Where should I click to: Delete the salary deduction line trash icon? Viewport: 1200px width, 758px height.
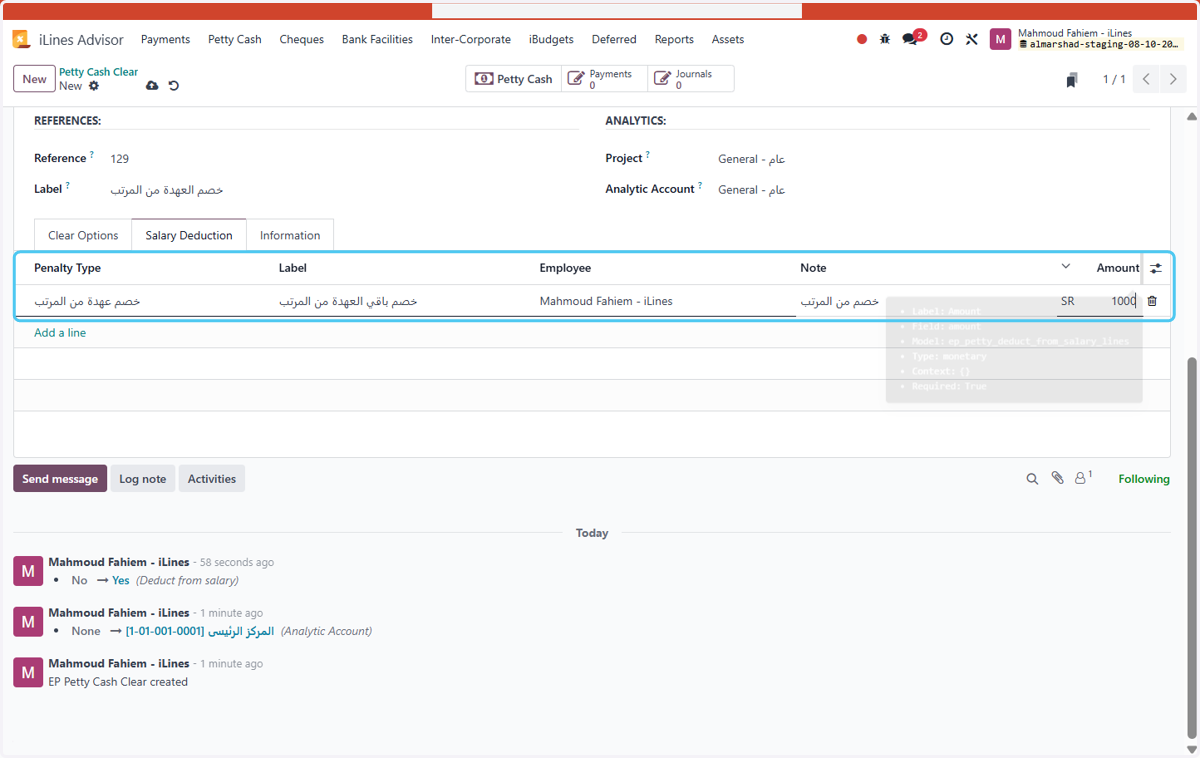[1152, 301]
